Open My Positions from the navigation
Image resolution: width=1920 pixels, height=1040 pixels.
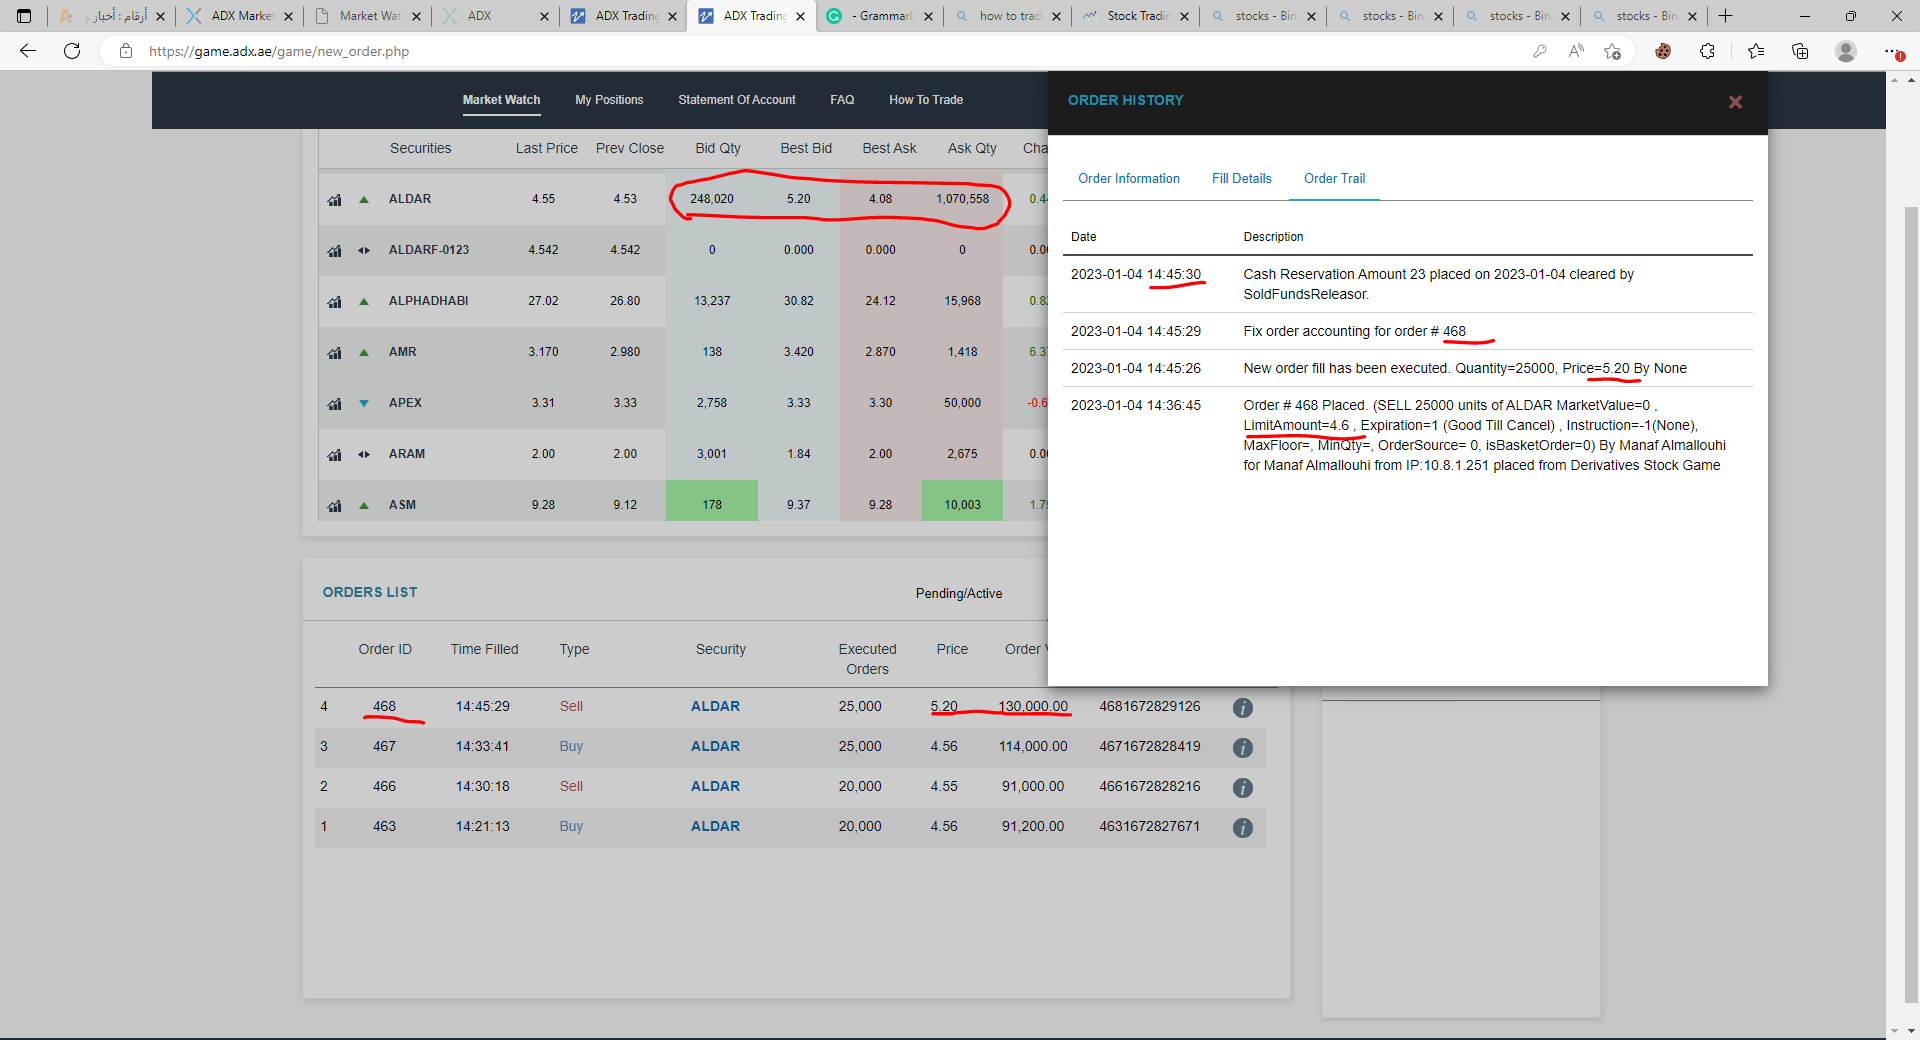coord(609,100)
